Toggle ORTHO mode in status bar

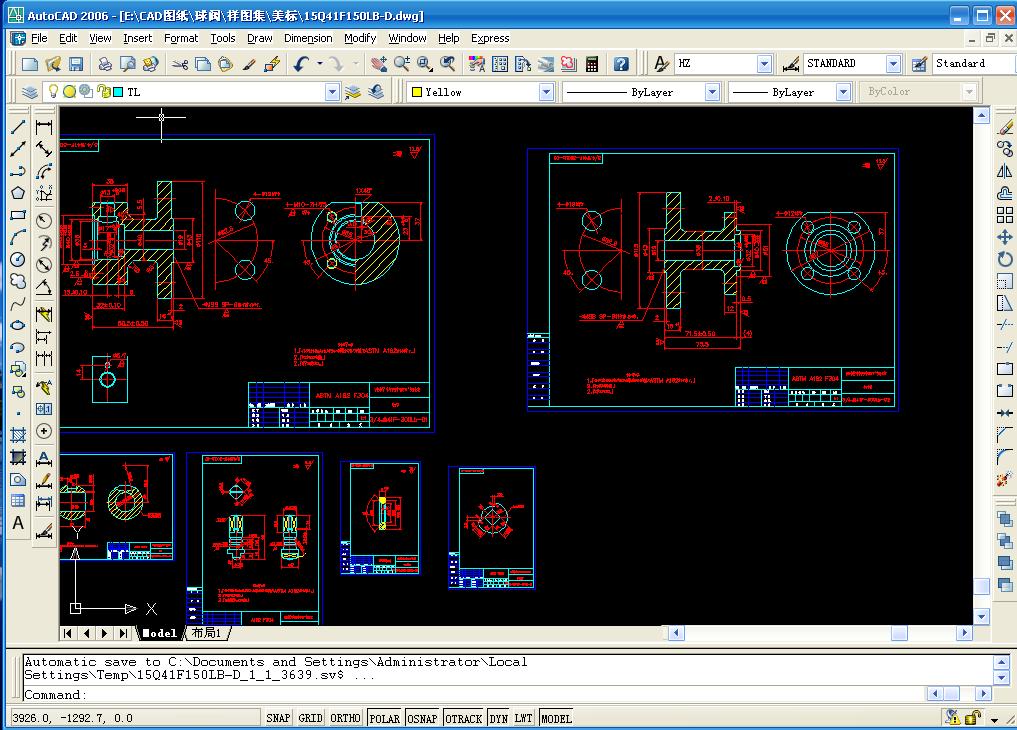tap(345, 718)
